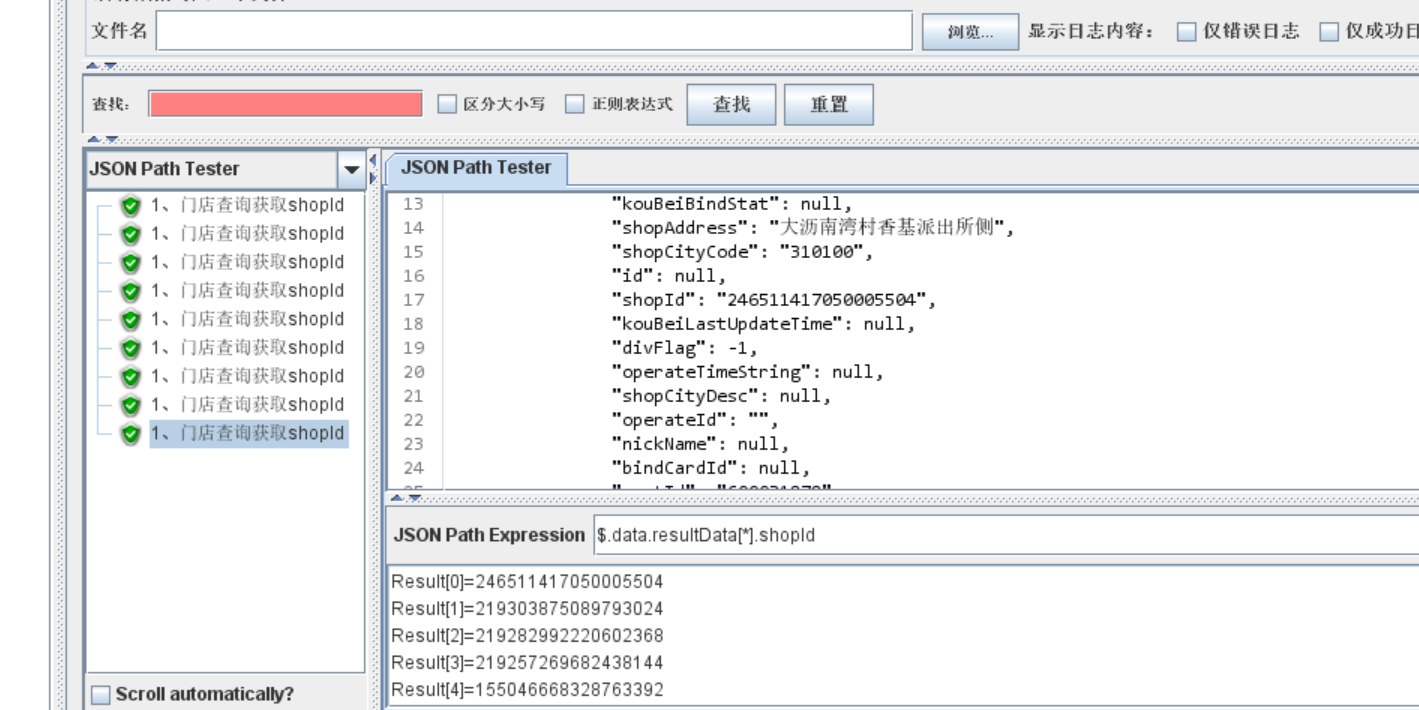Click the "operateId": "" line
This screenshot has height=710, width=1419.
(695, 420)
